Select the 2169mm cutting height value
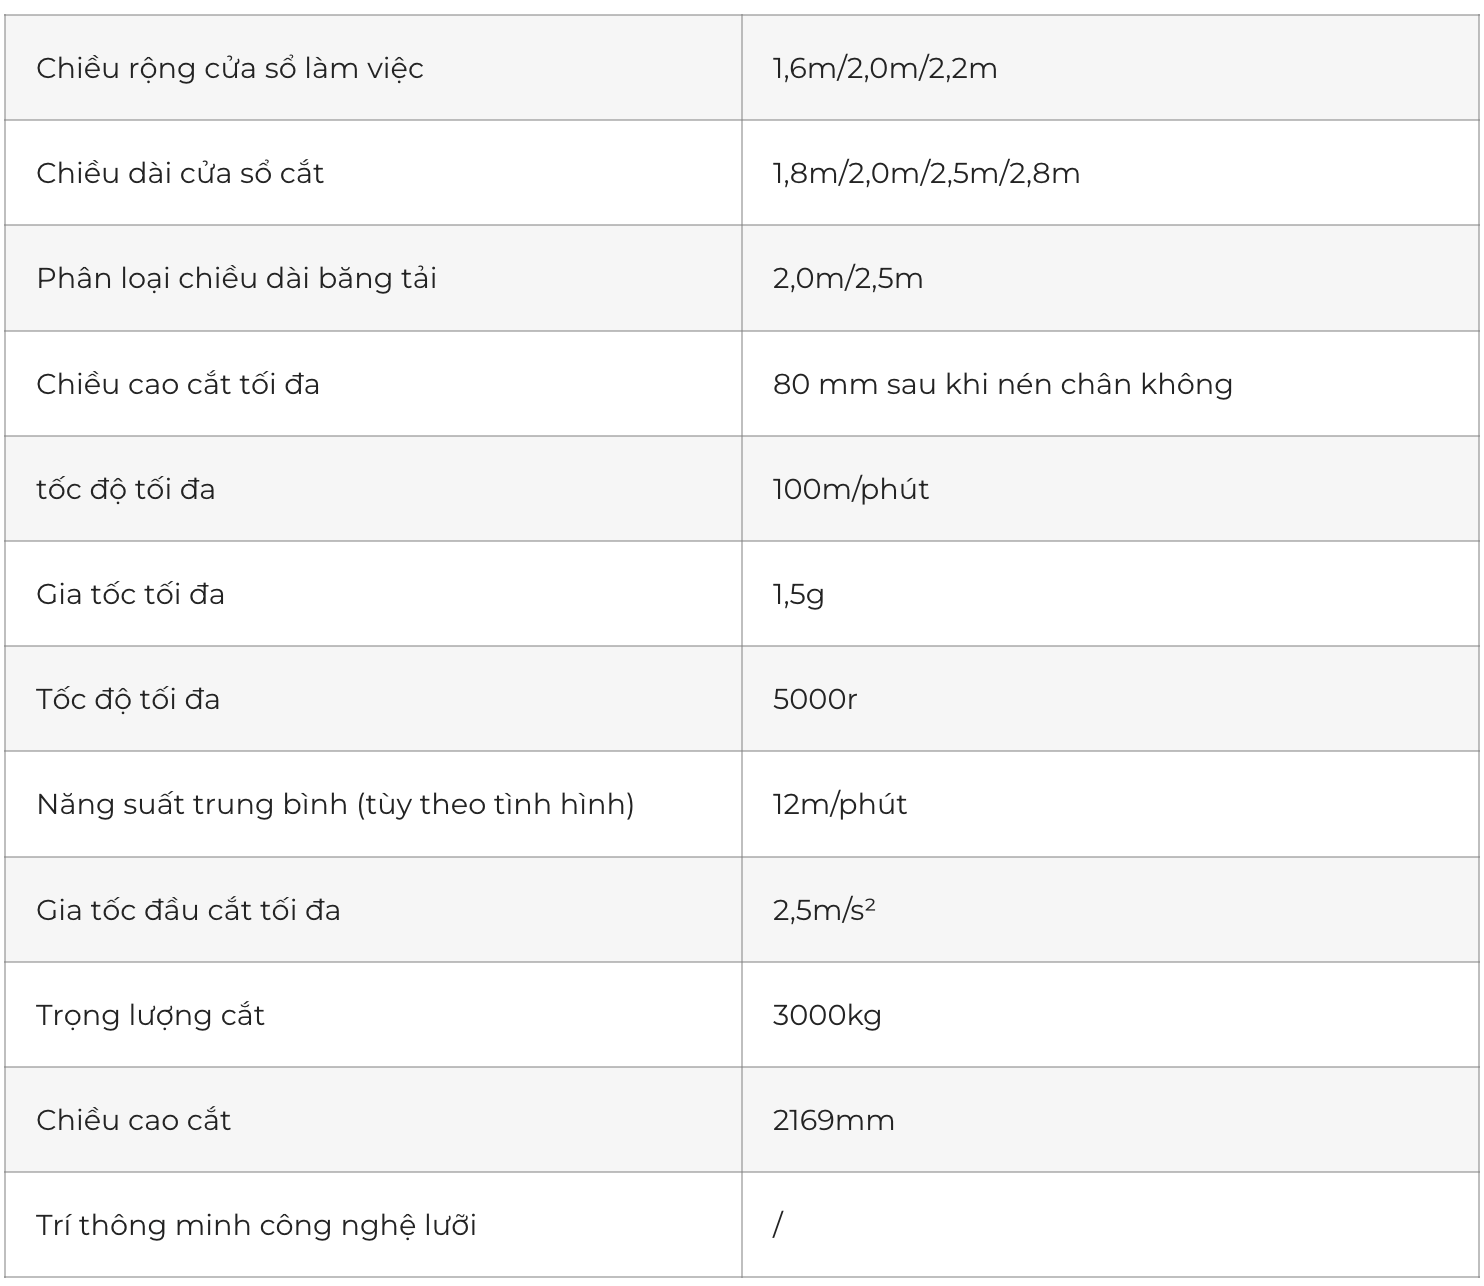Image resolution: width=1484 pixels, height=1286 pixels. (x=834, y=1120)
